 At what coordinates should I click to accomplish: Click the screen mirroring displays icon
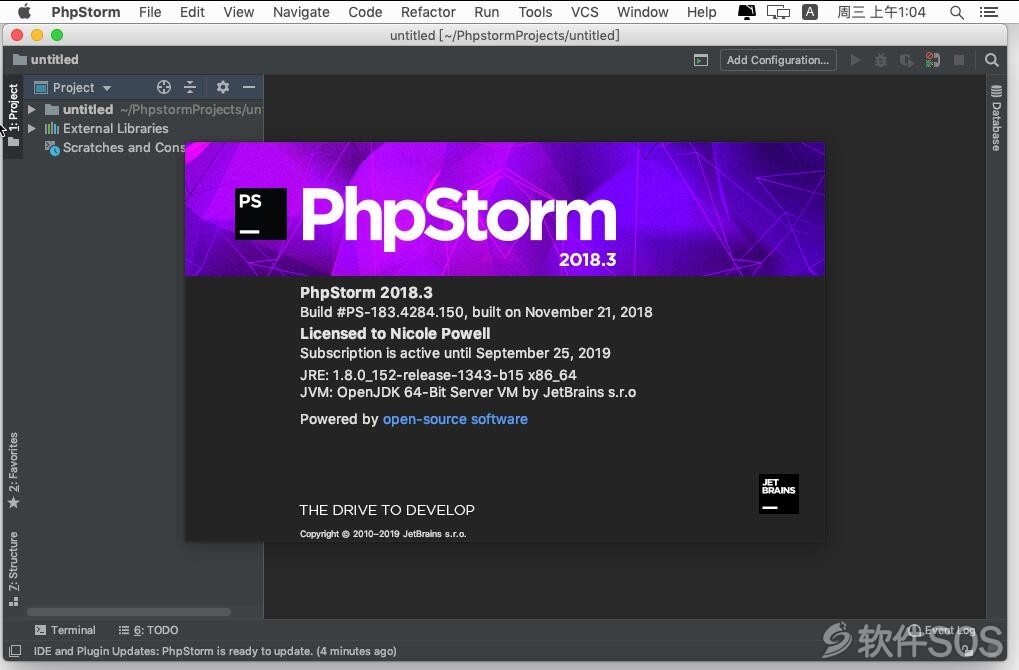point(778,12)
